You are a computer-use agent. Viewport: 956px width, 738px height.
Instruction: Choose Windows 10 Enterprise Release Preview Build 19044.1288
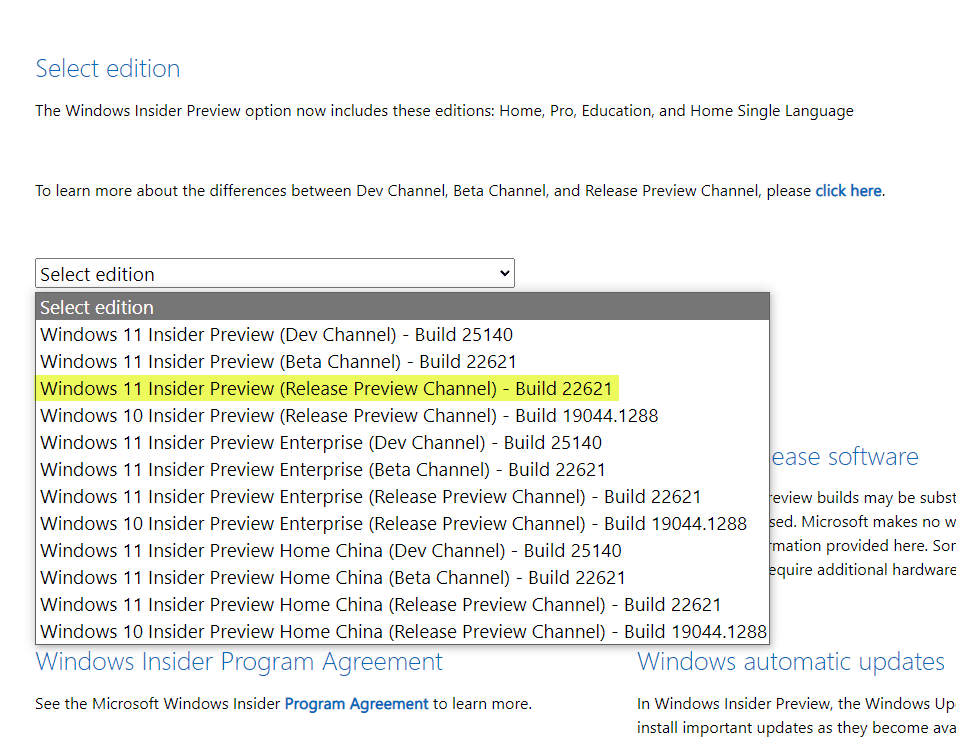tap(393, 523)
